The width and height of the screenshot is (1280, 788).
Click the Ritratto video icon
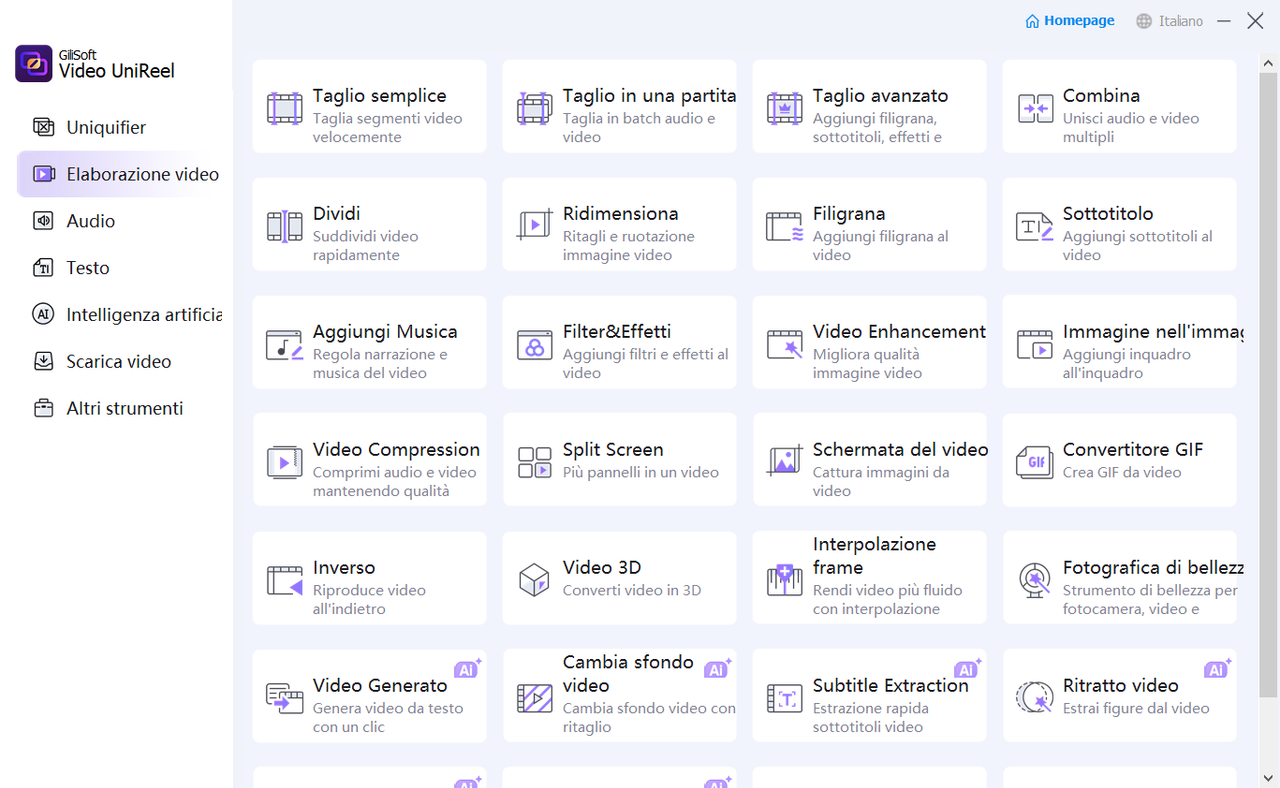pos(1034,698)
